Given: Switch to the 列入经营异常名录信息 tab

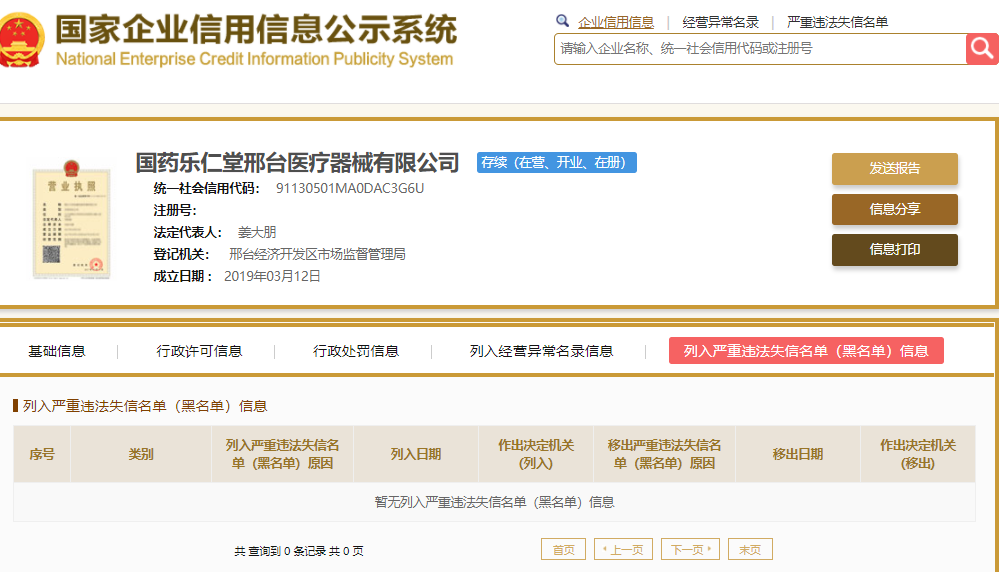Looking at the screenshot, I should click(542, 351).
